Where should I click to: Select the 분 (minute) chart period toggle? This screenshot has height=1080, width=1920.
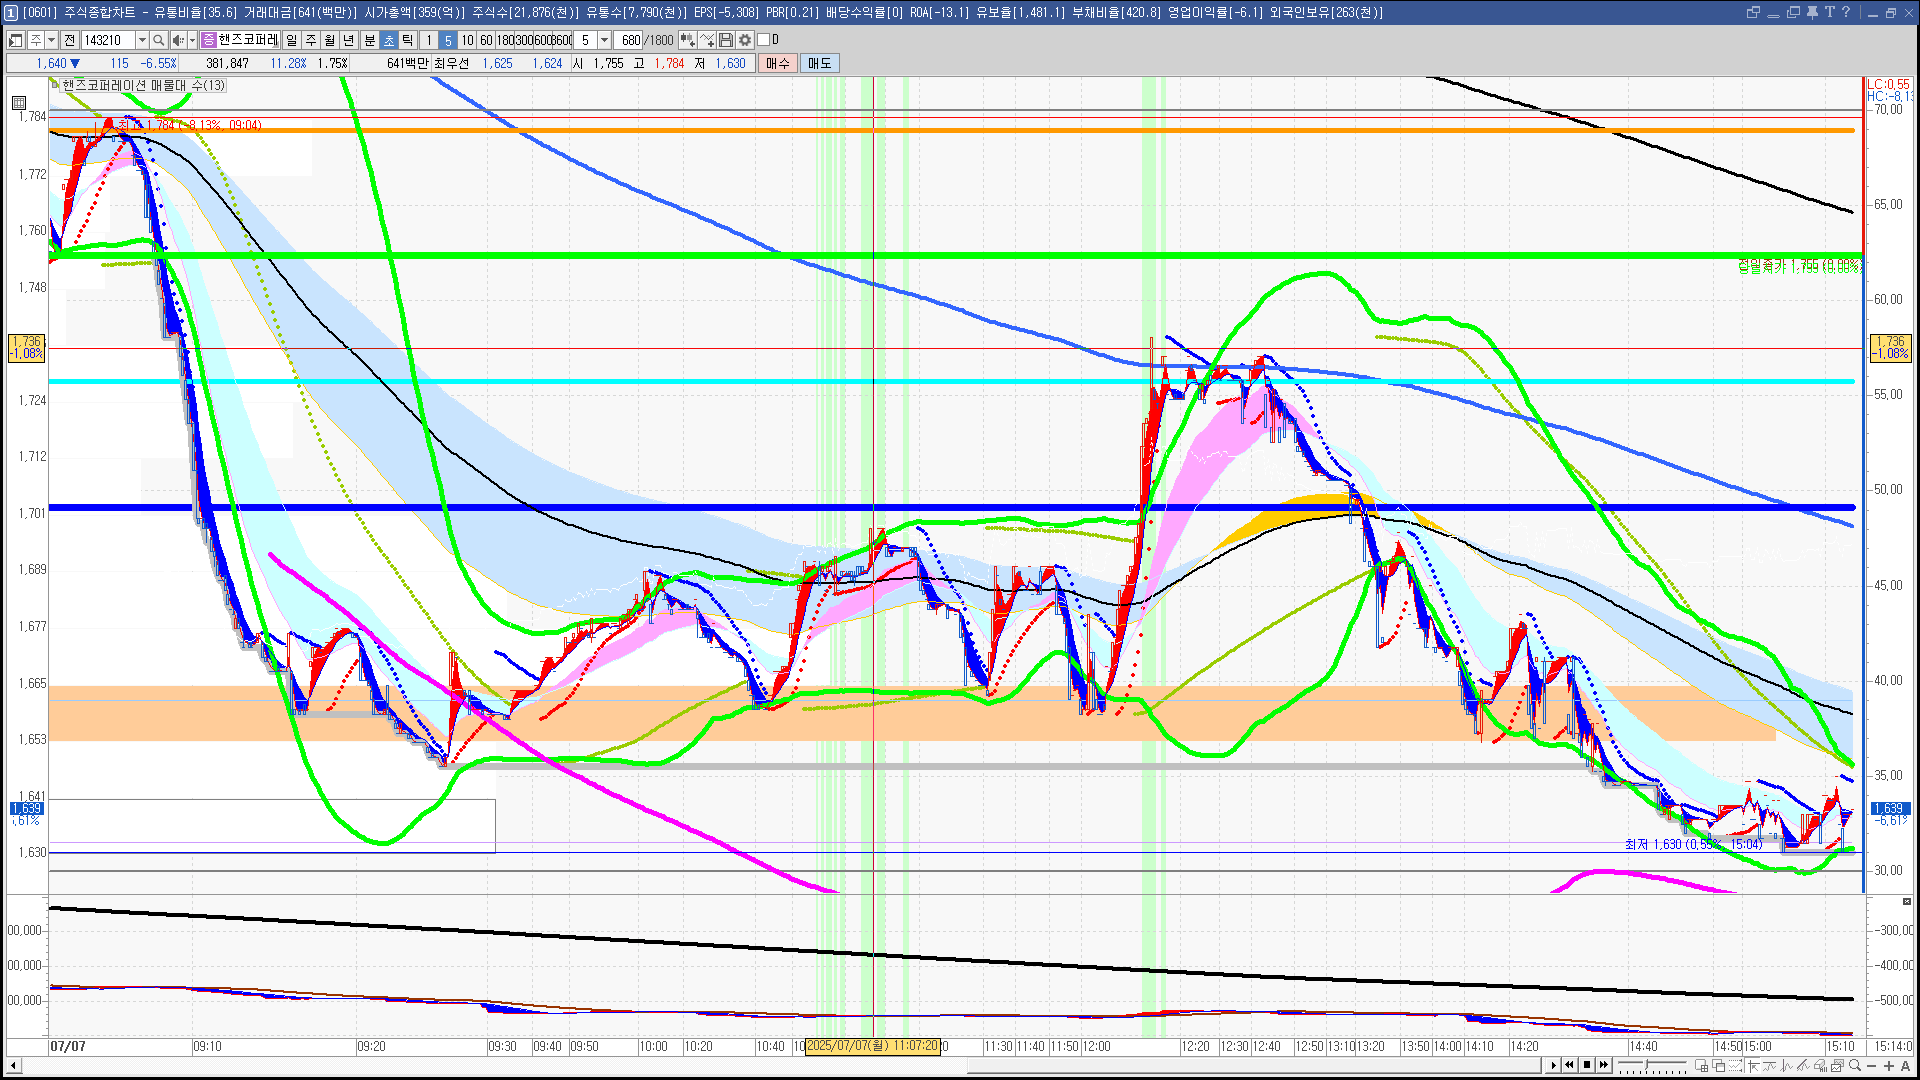[x=369, y=40]
